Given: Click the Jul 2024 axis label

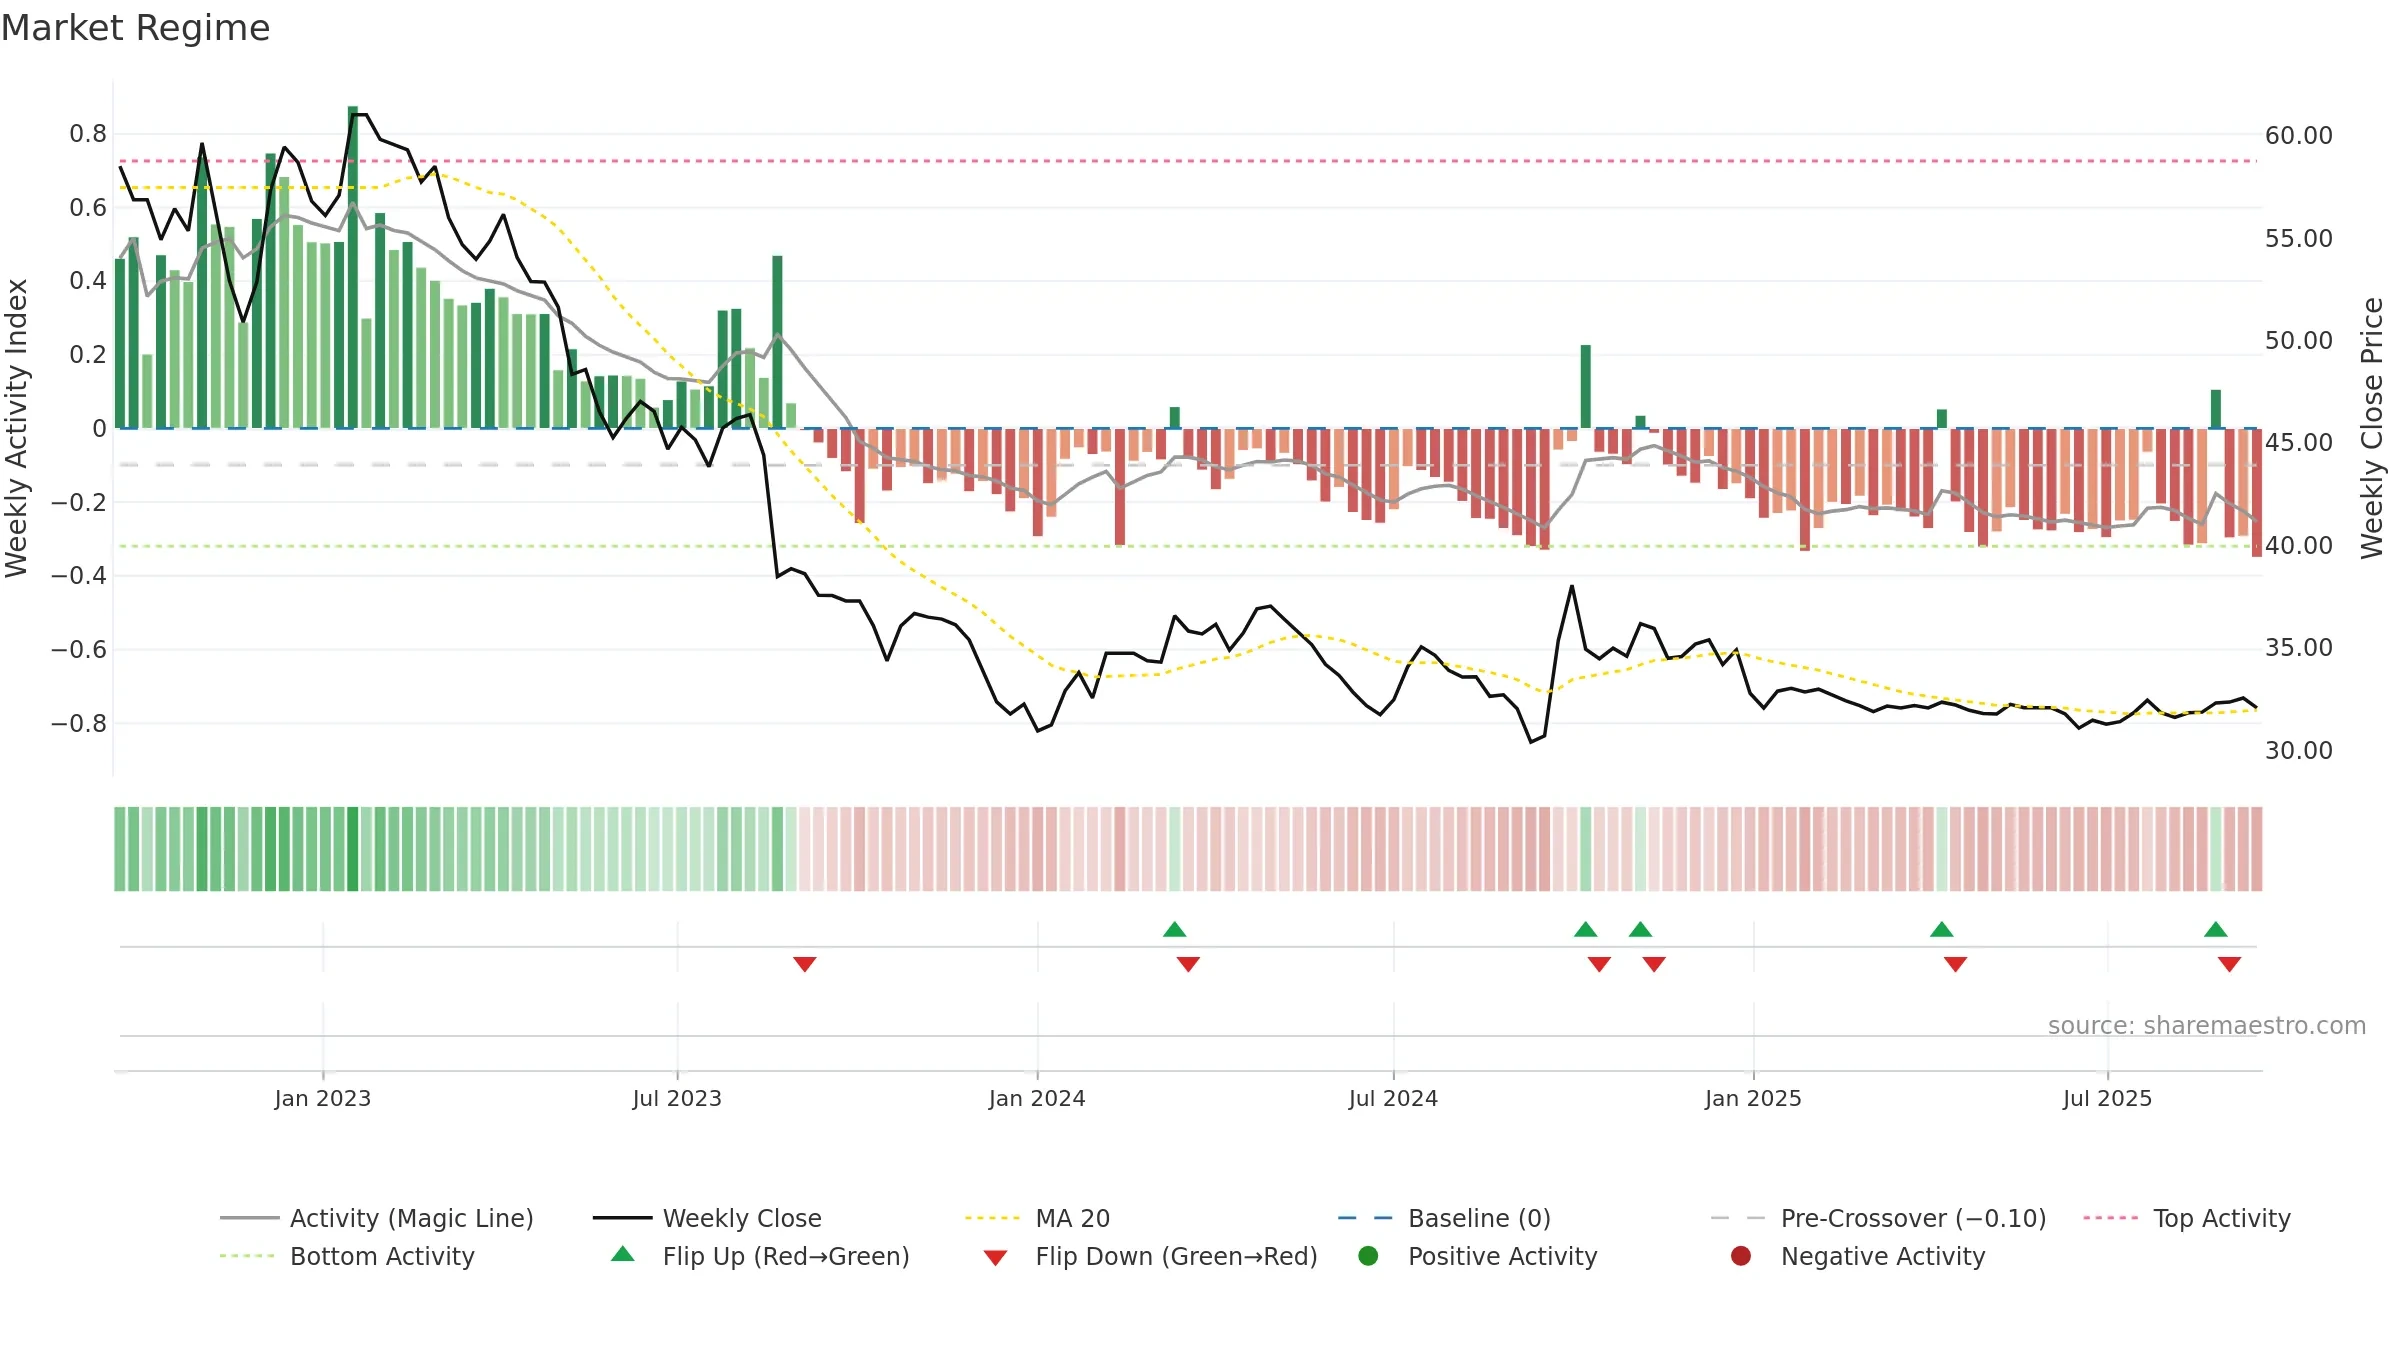Looking at the screenshot, I should pos(1393,1099).
